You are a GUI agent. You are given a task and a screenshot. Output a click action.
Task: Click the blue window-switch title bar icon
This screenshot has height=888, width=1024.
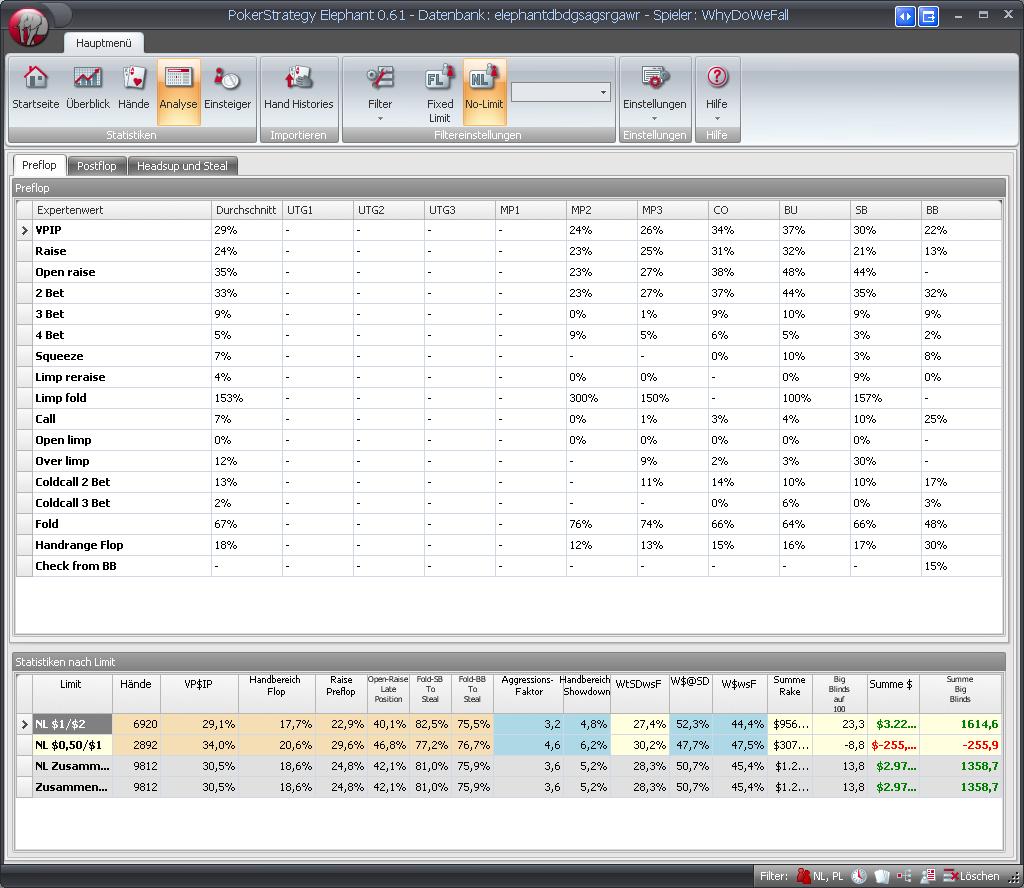pos(928,16)
